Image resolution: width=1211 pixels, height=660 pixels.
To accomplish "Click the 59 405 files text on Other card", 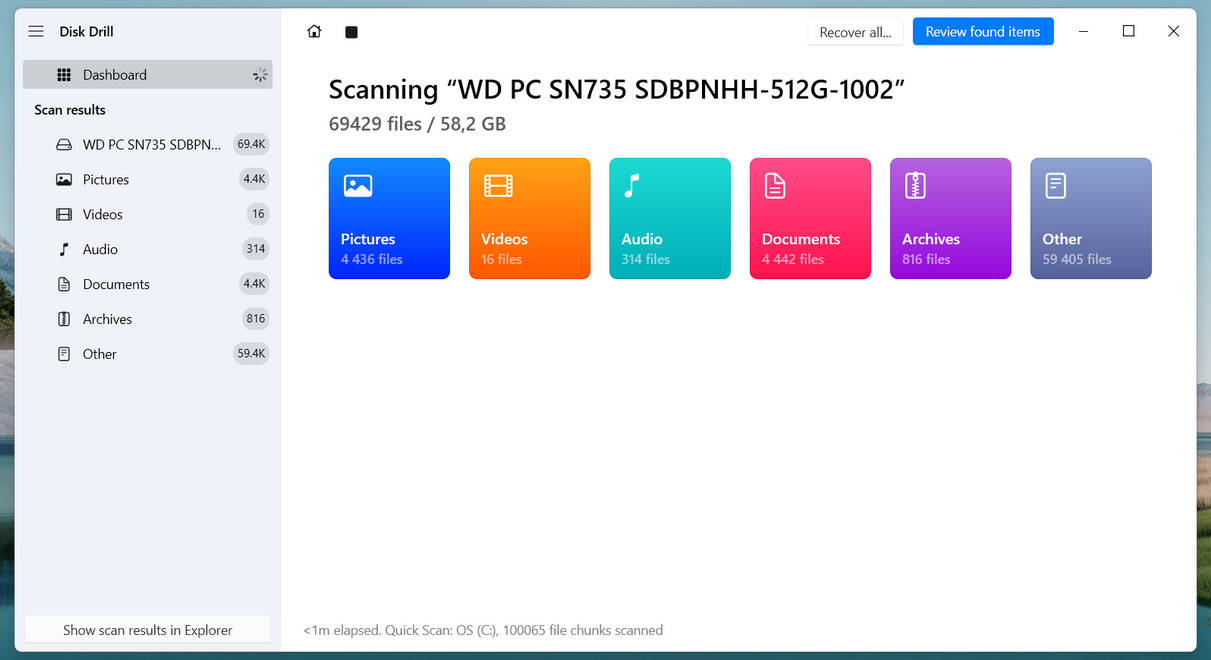I will pyautogui.click(x=1077, y=259).
